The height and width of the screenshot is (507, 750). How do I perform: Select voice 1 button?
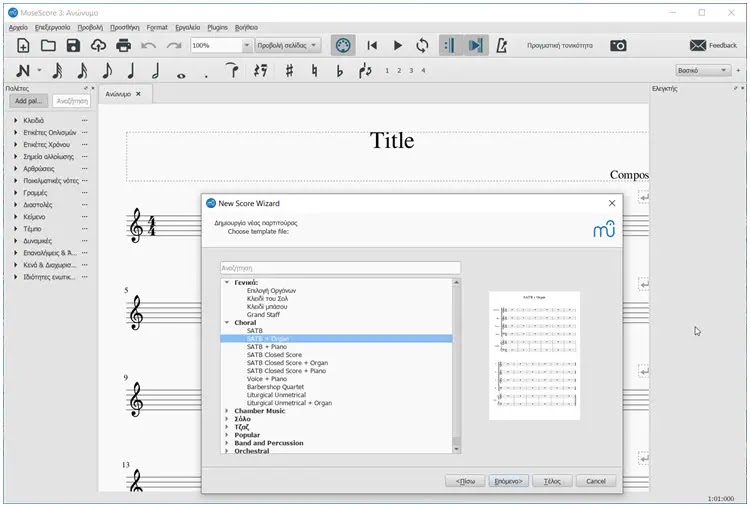387,70
